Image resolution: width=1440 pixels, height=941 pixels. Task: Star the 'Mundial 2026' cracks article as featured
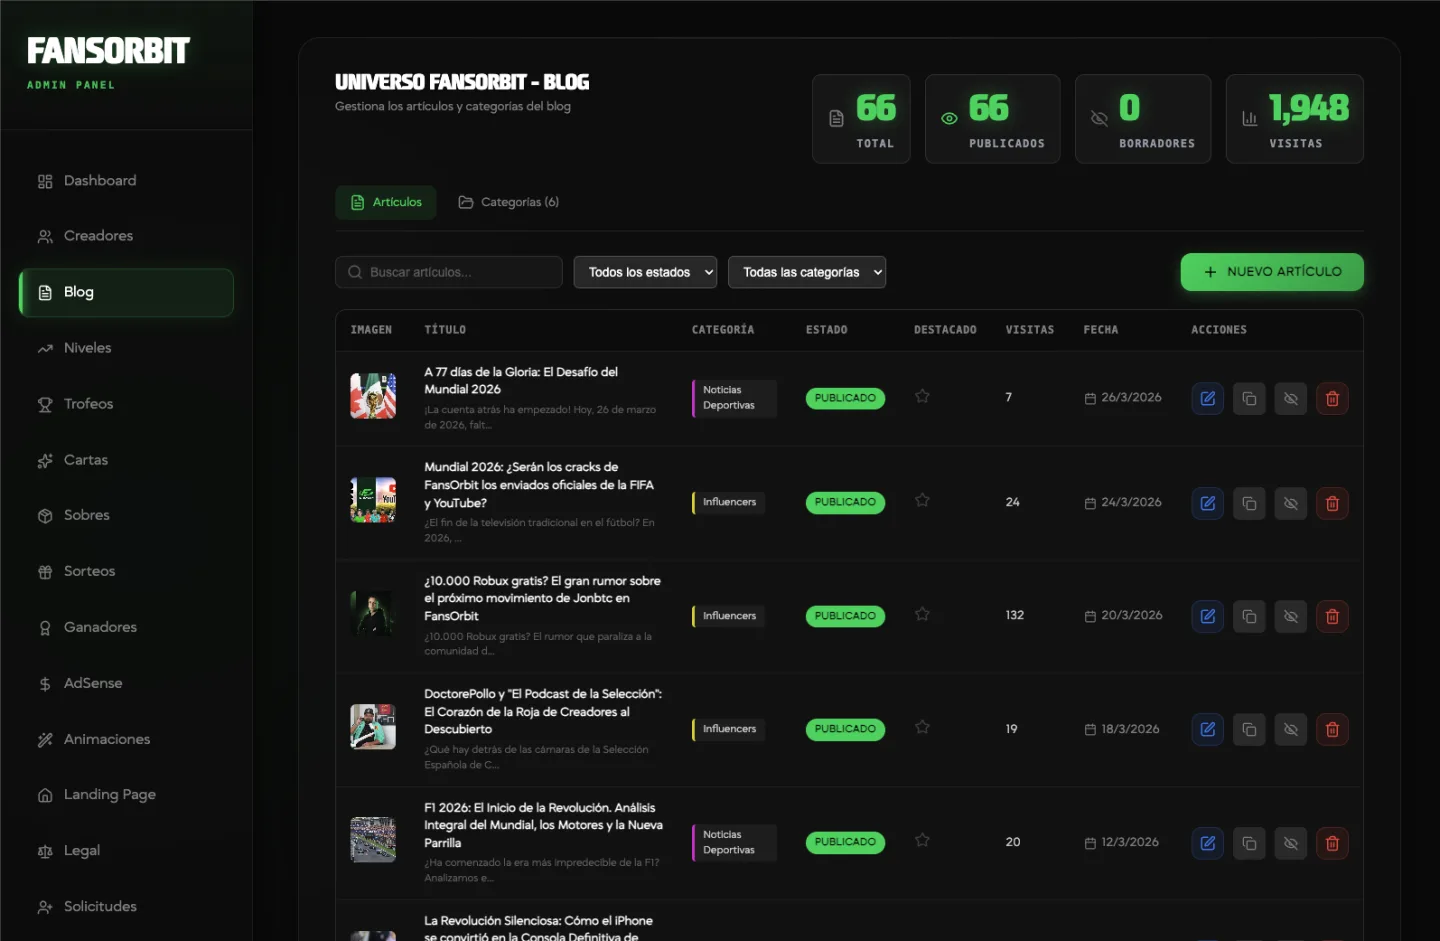[x=922, y=500]
